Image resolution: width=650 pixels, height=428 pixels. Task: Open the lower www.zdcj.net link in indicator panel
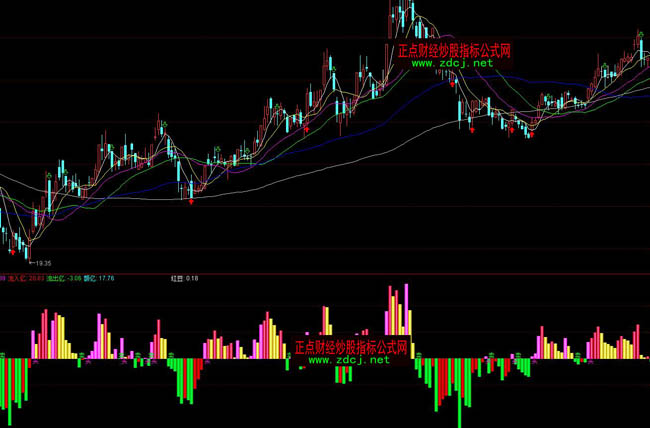[348, 360]
